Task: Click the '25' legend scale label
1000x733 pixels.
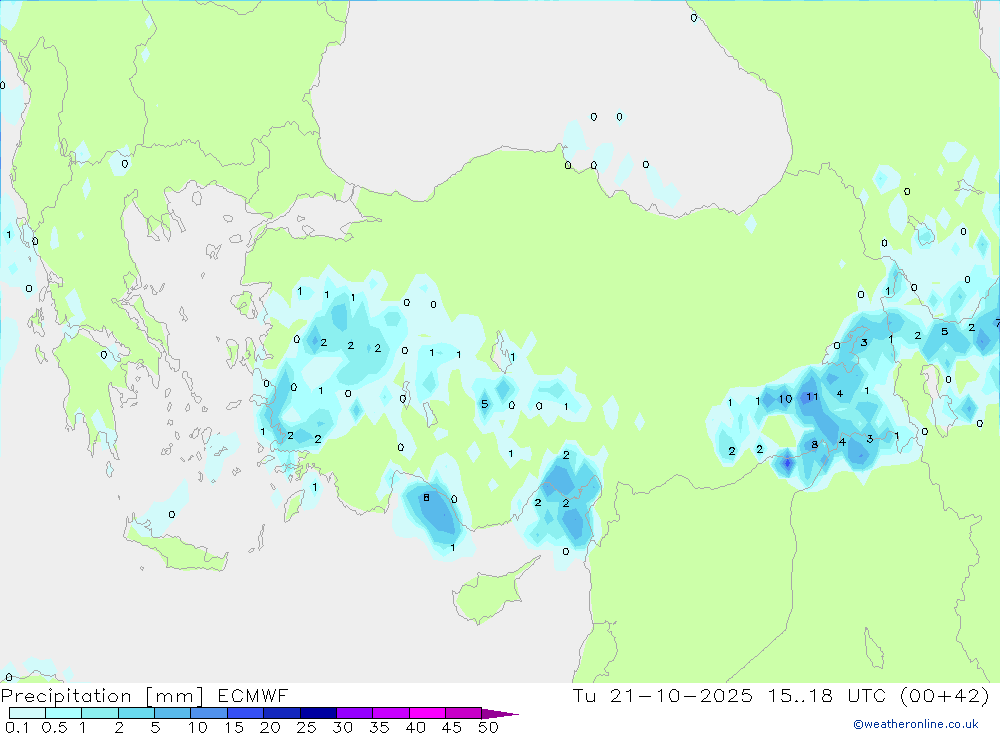Action: [x=307, y=727]
